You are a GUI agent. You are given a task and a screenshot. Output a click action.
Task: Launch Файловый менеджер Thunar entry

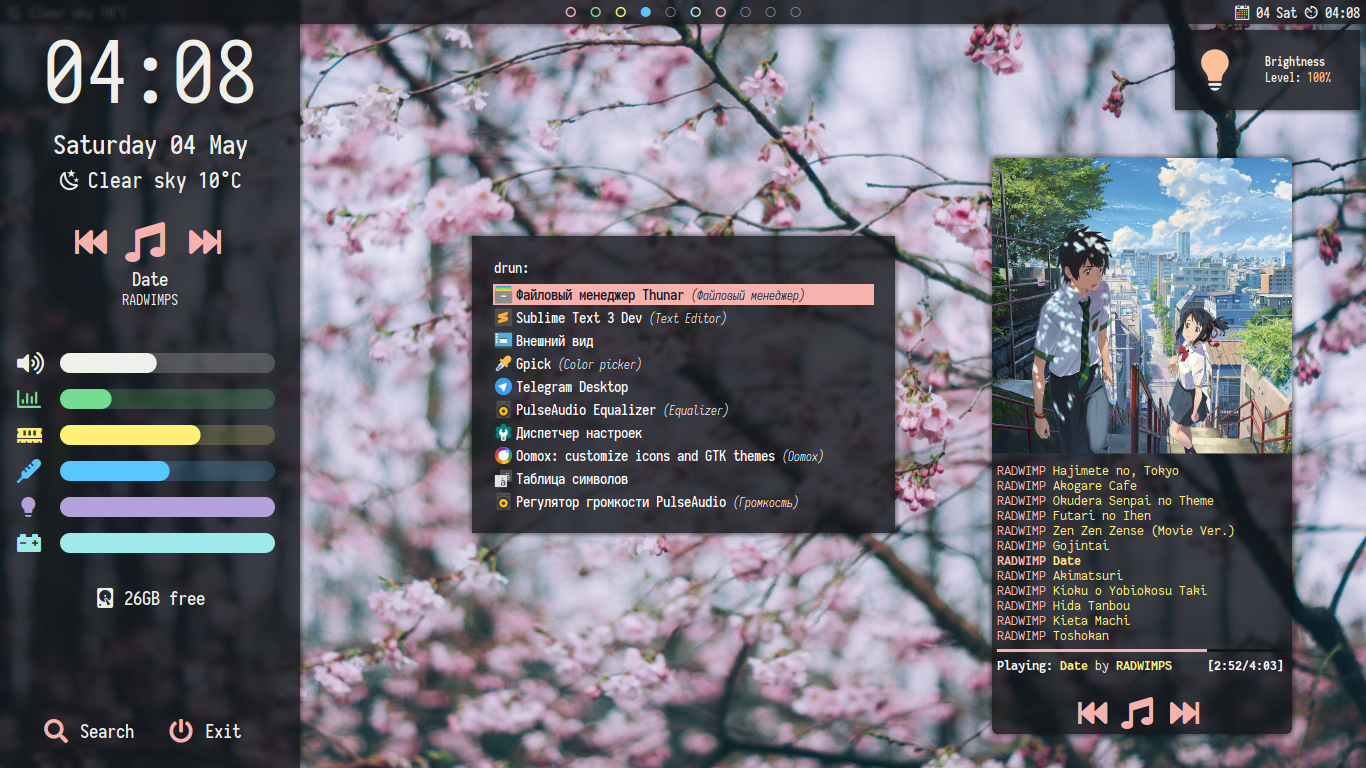(683, 295)
